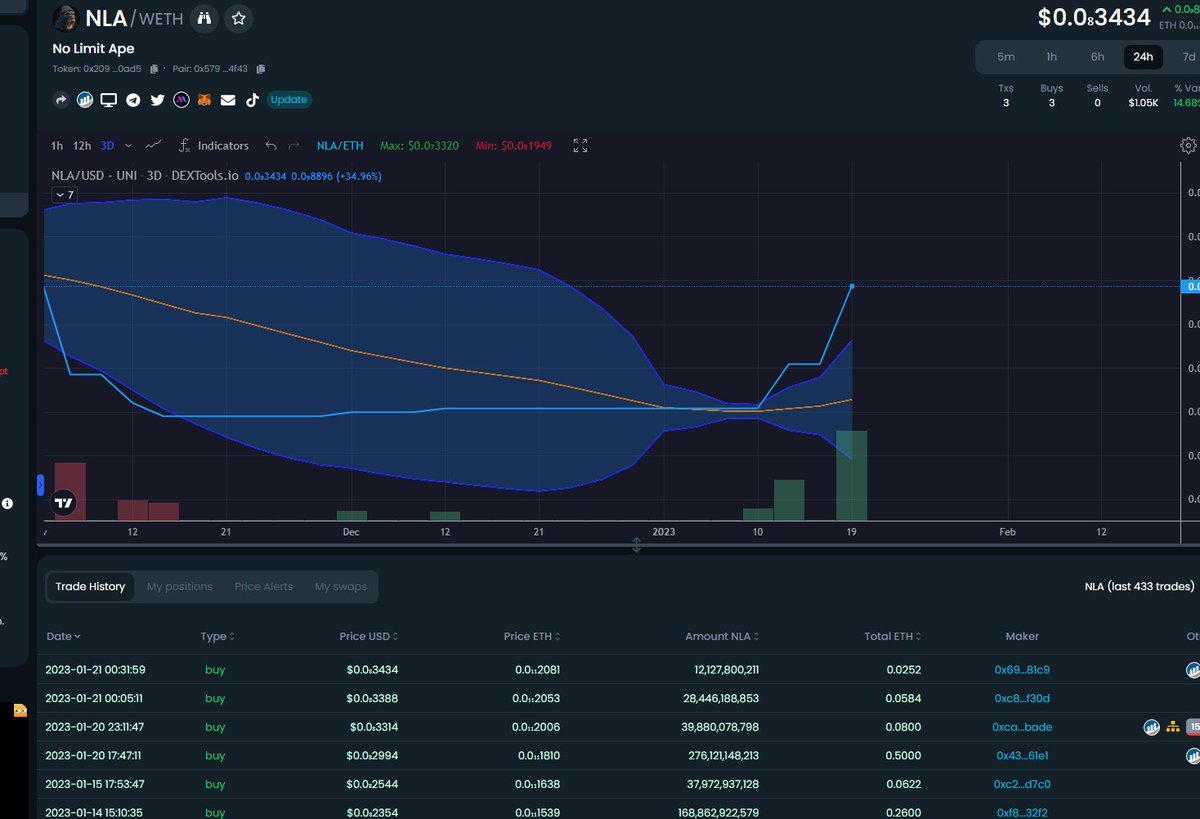Click the orange emoji icon at the screen edge

20,710
